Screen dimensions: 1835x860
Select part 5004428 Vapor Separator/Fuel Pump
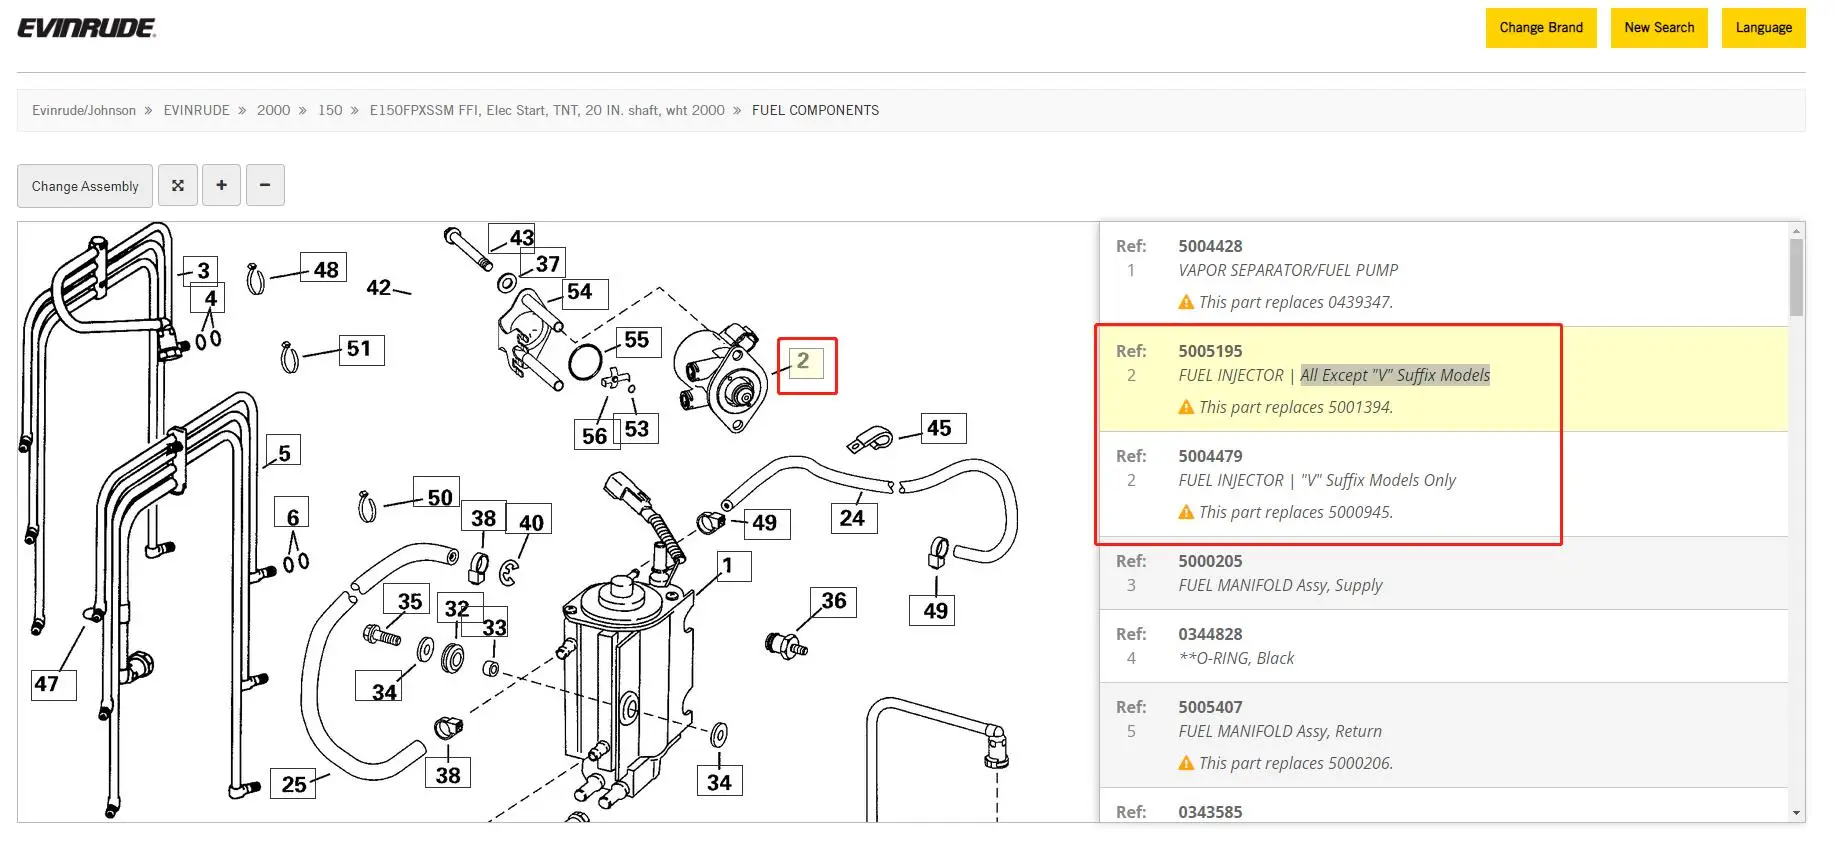(x=1444, y=274)
